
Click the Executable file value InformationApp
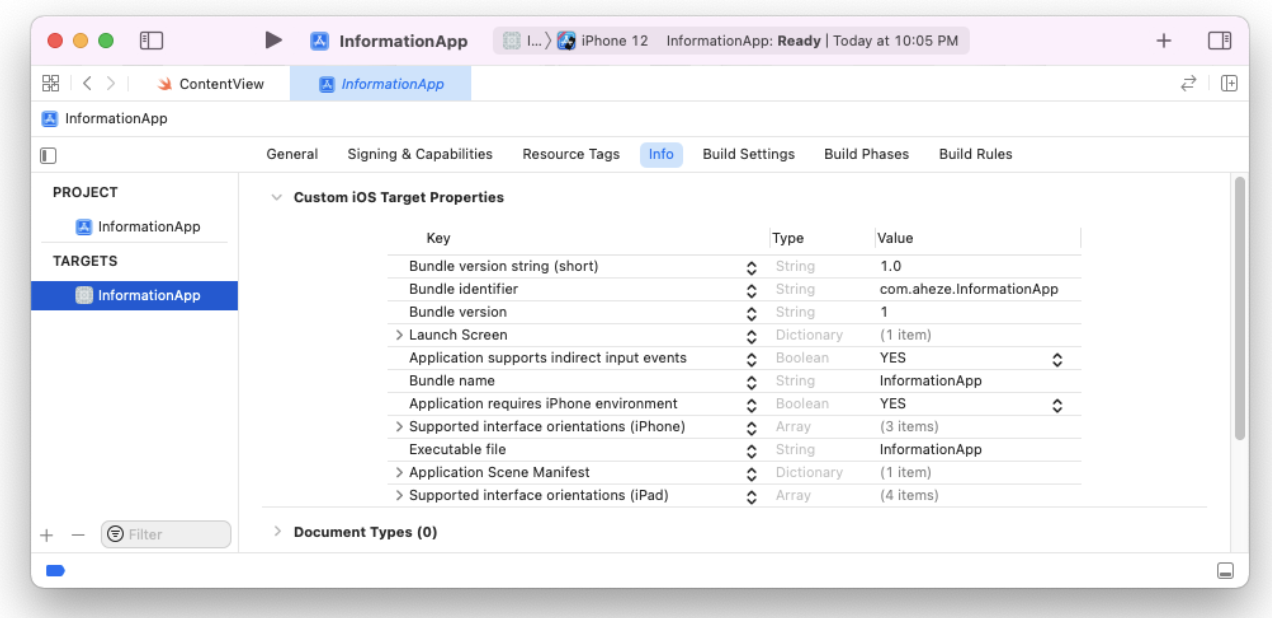[x=931, y=450]
